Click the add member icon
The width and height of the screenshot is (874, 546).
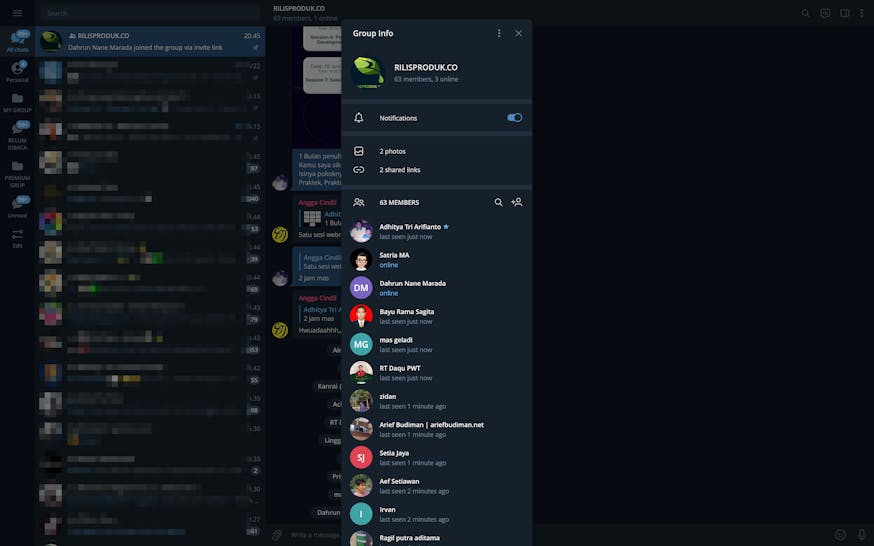pos(516,202)
